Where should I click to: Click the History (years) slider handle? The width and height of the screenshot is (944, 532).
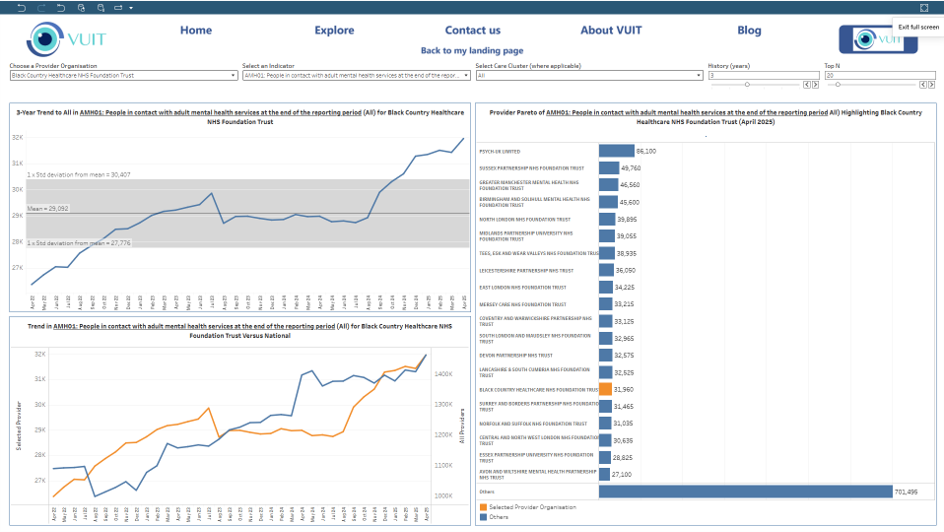pyautogui.click(x=747, y=85)
